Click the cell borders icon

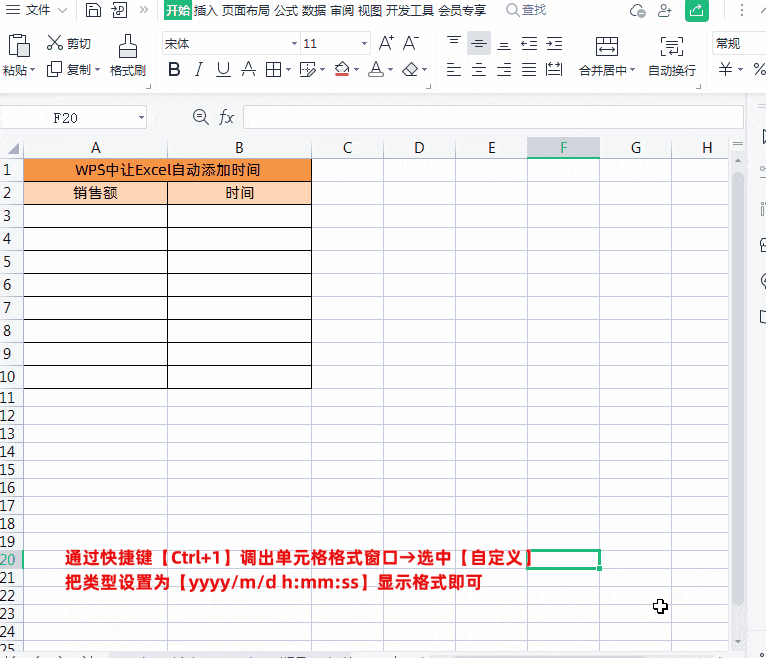point(273,70)
